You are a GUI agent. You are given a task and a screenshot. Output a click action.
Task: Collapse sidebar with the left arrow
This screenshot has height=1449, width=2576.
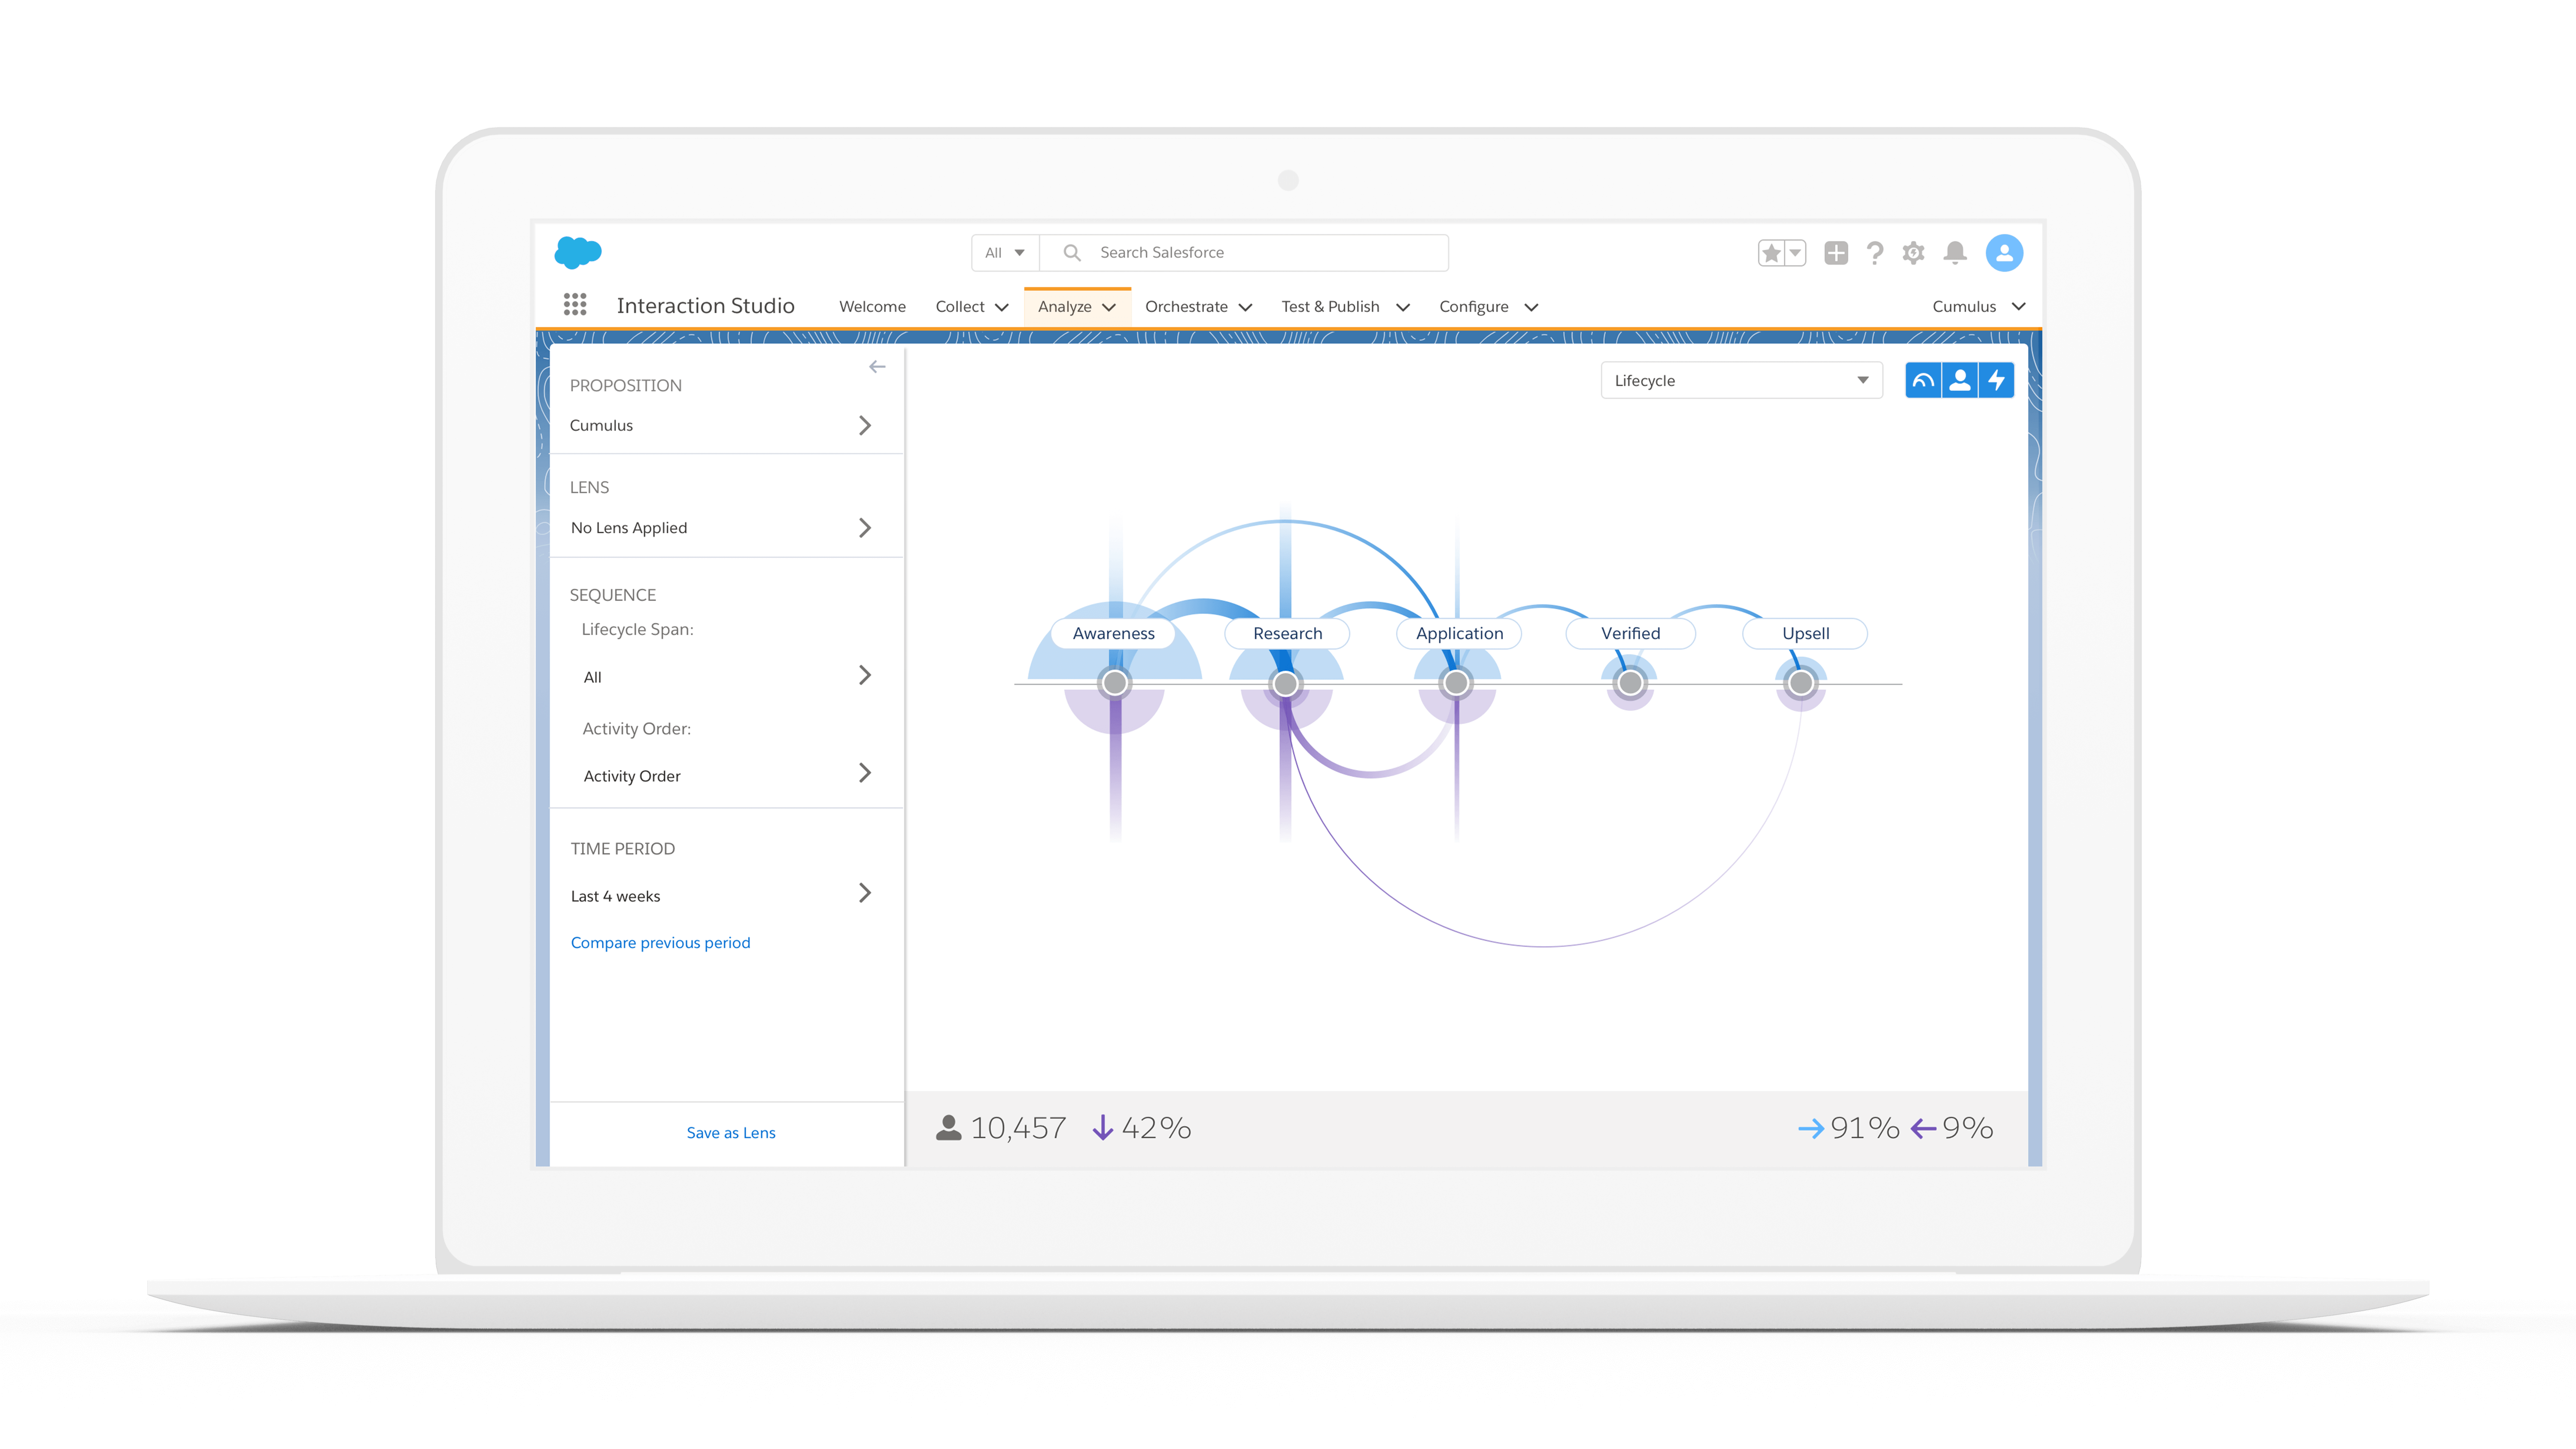click(877, 367)
